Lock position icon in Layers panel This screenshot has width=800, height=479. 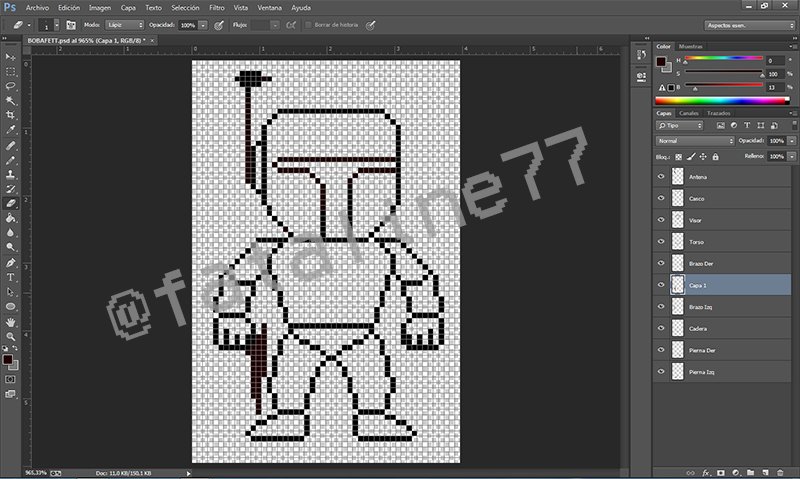pyautogui.click(x=703, y=157)
